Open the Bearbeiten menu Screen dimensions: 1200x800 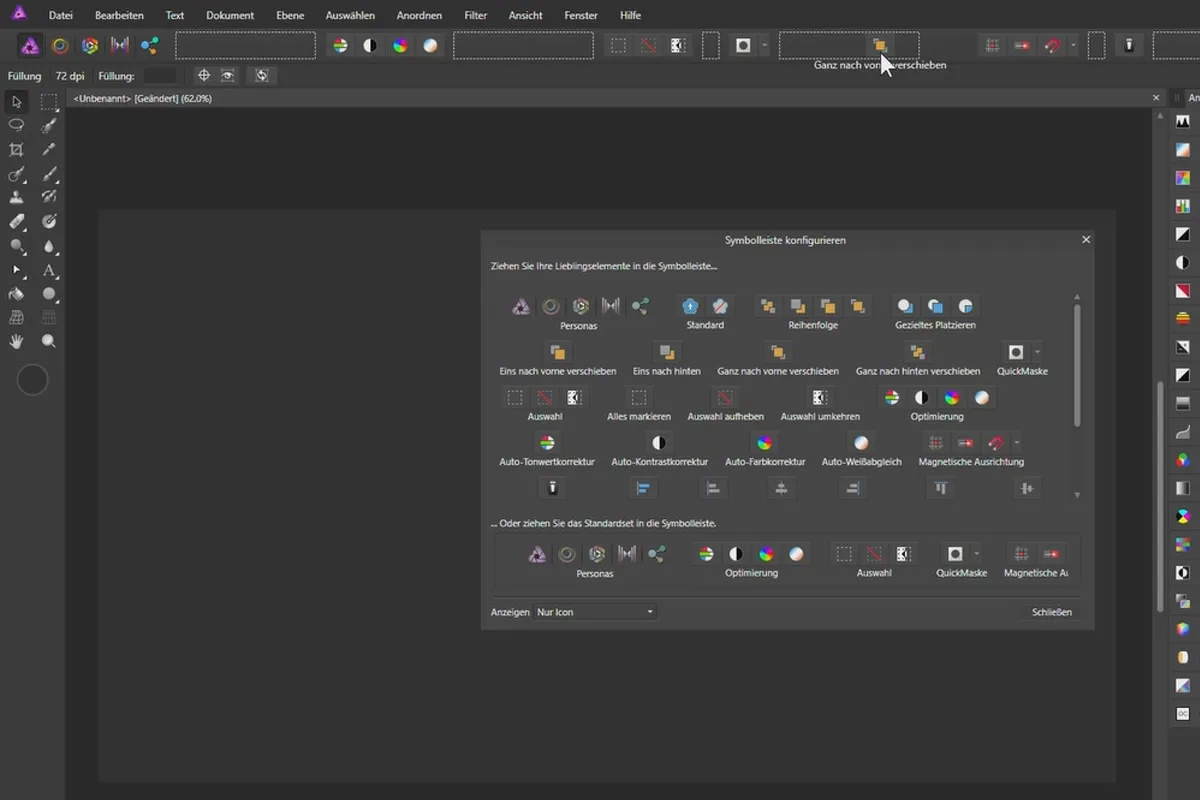tap(119, 15)
